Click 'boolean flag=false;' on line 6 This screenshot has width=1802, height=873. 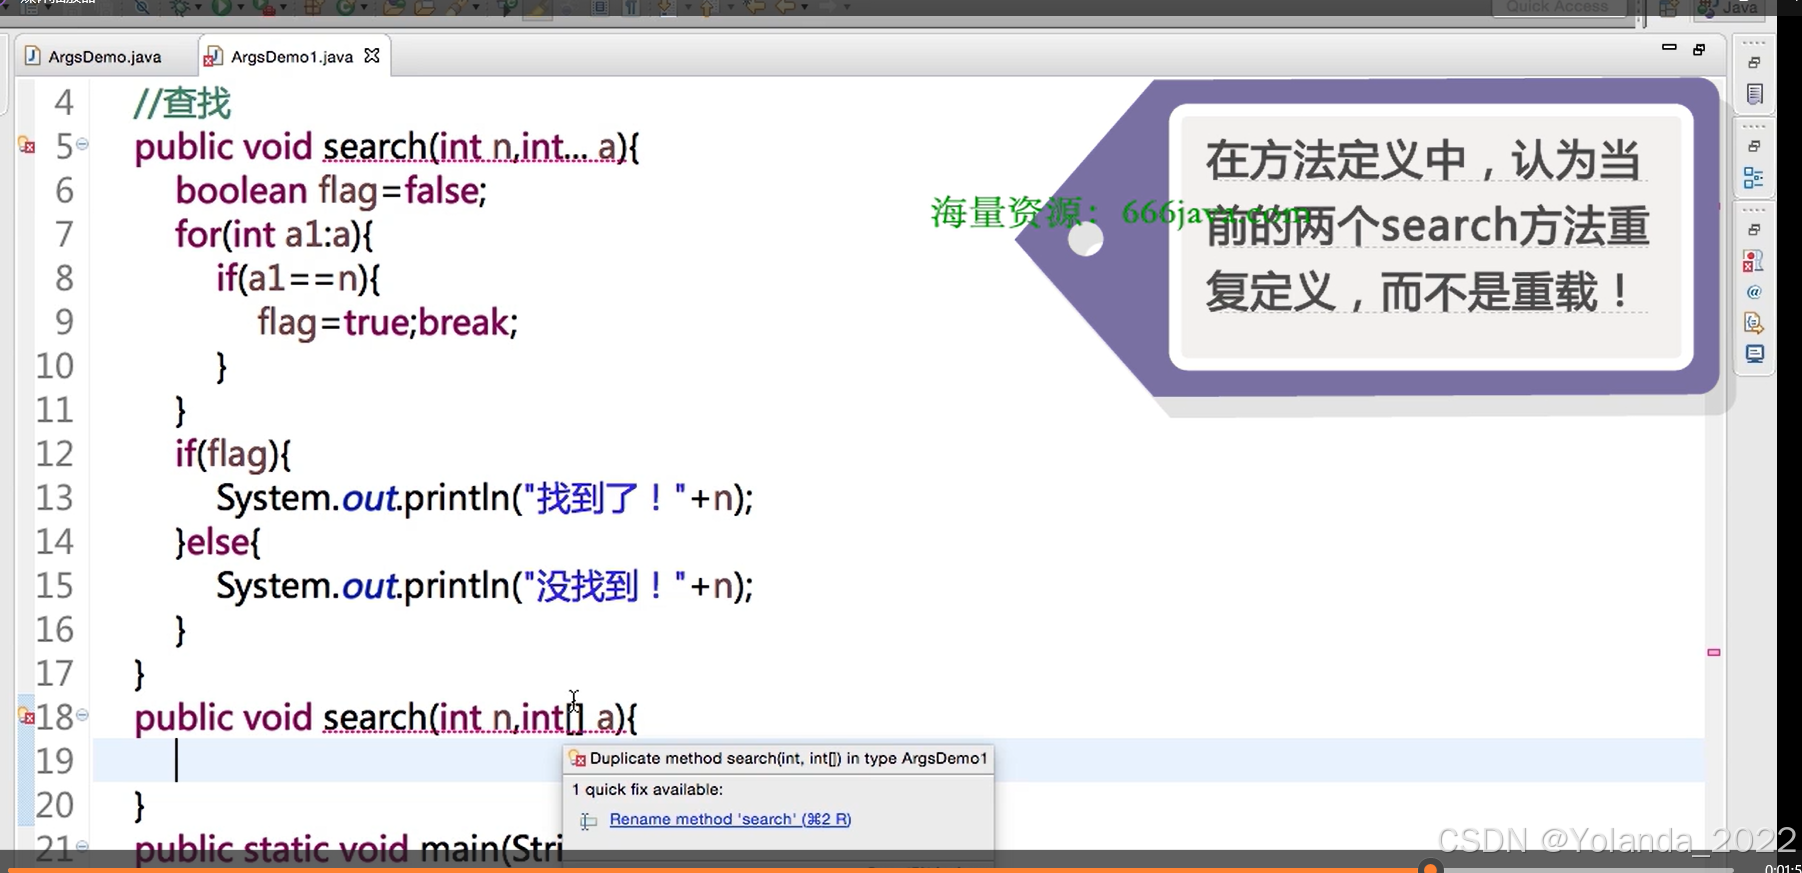[x=331, y=190]
